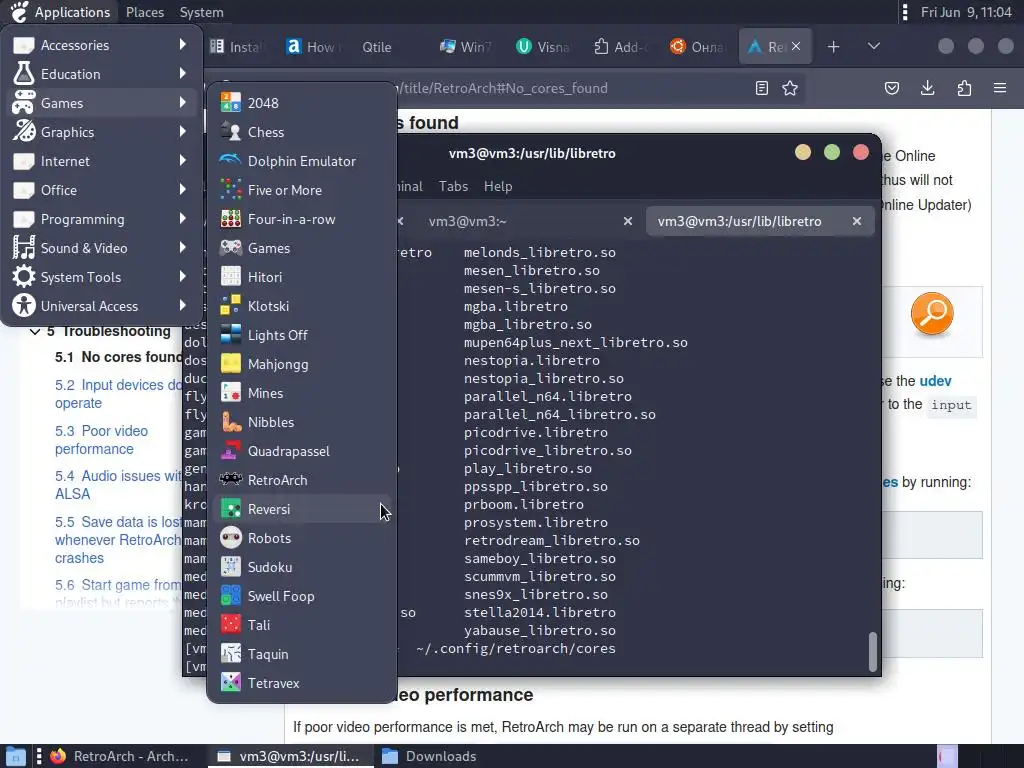Expand the System Tools category
Viewport: 1024px width, 768px height.
tap(101, 277)
